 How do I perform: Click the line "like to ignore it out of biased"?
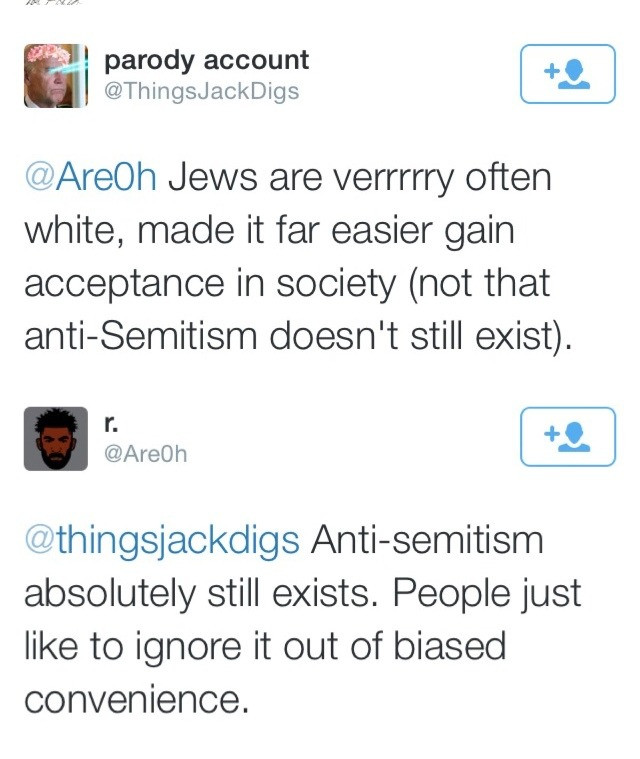264,646
